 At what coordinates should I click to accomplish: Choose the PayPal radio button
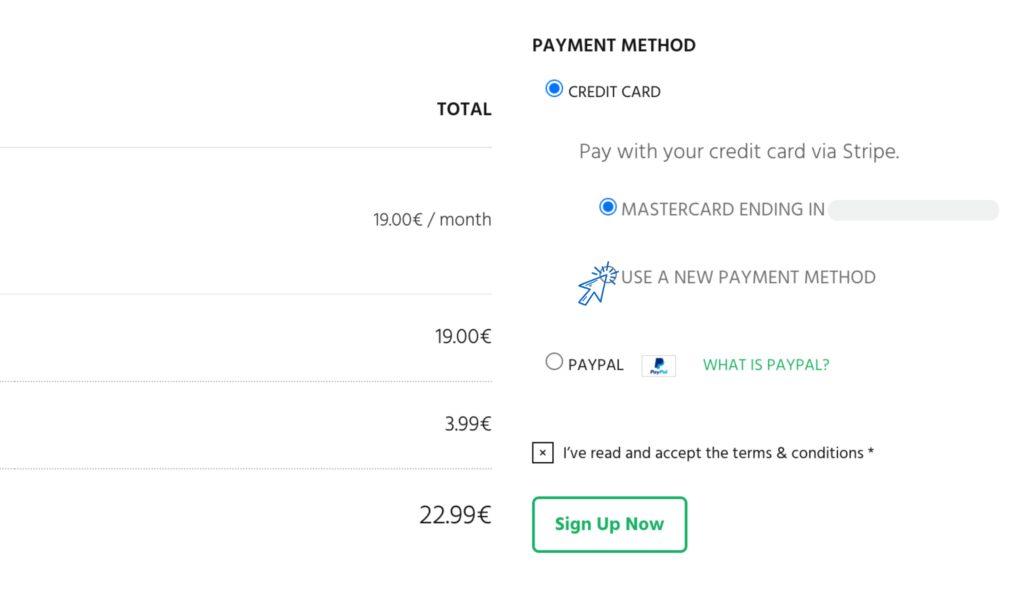(x=554, y=362)
